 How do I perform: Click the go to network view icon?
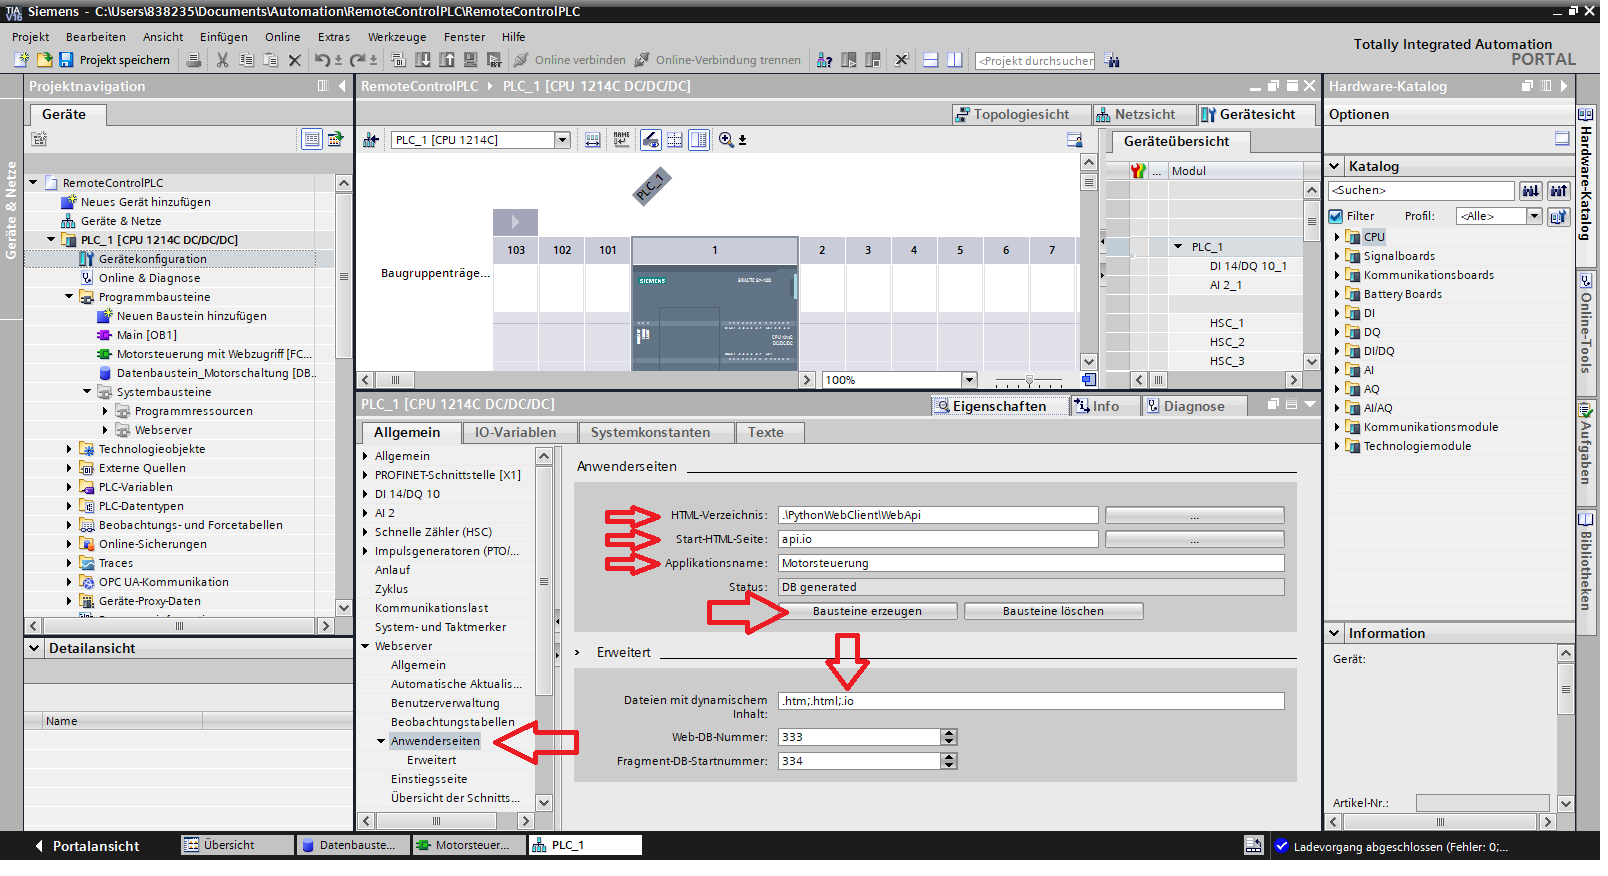(x=370, y=140)
